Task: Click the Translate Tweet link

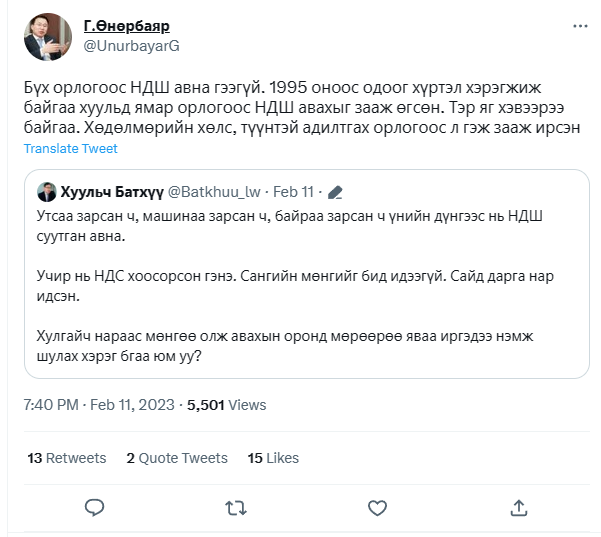Action: 71,148
